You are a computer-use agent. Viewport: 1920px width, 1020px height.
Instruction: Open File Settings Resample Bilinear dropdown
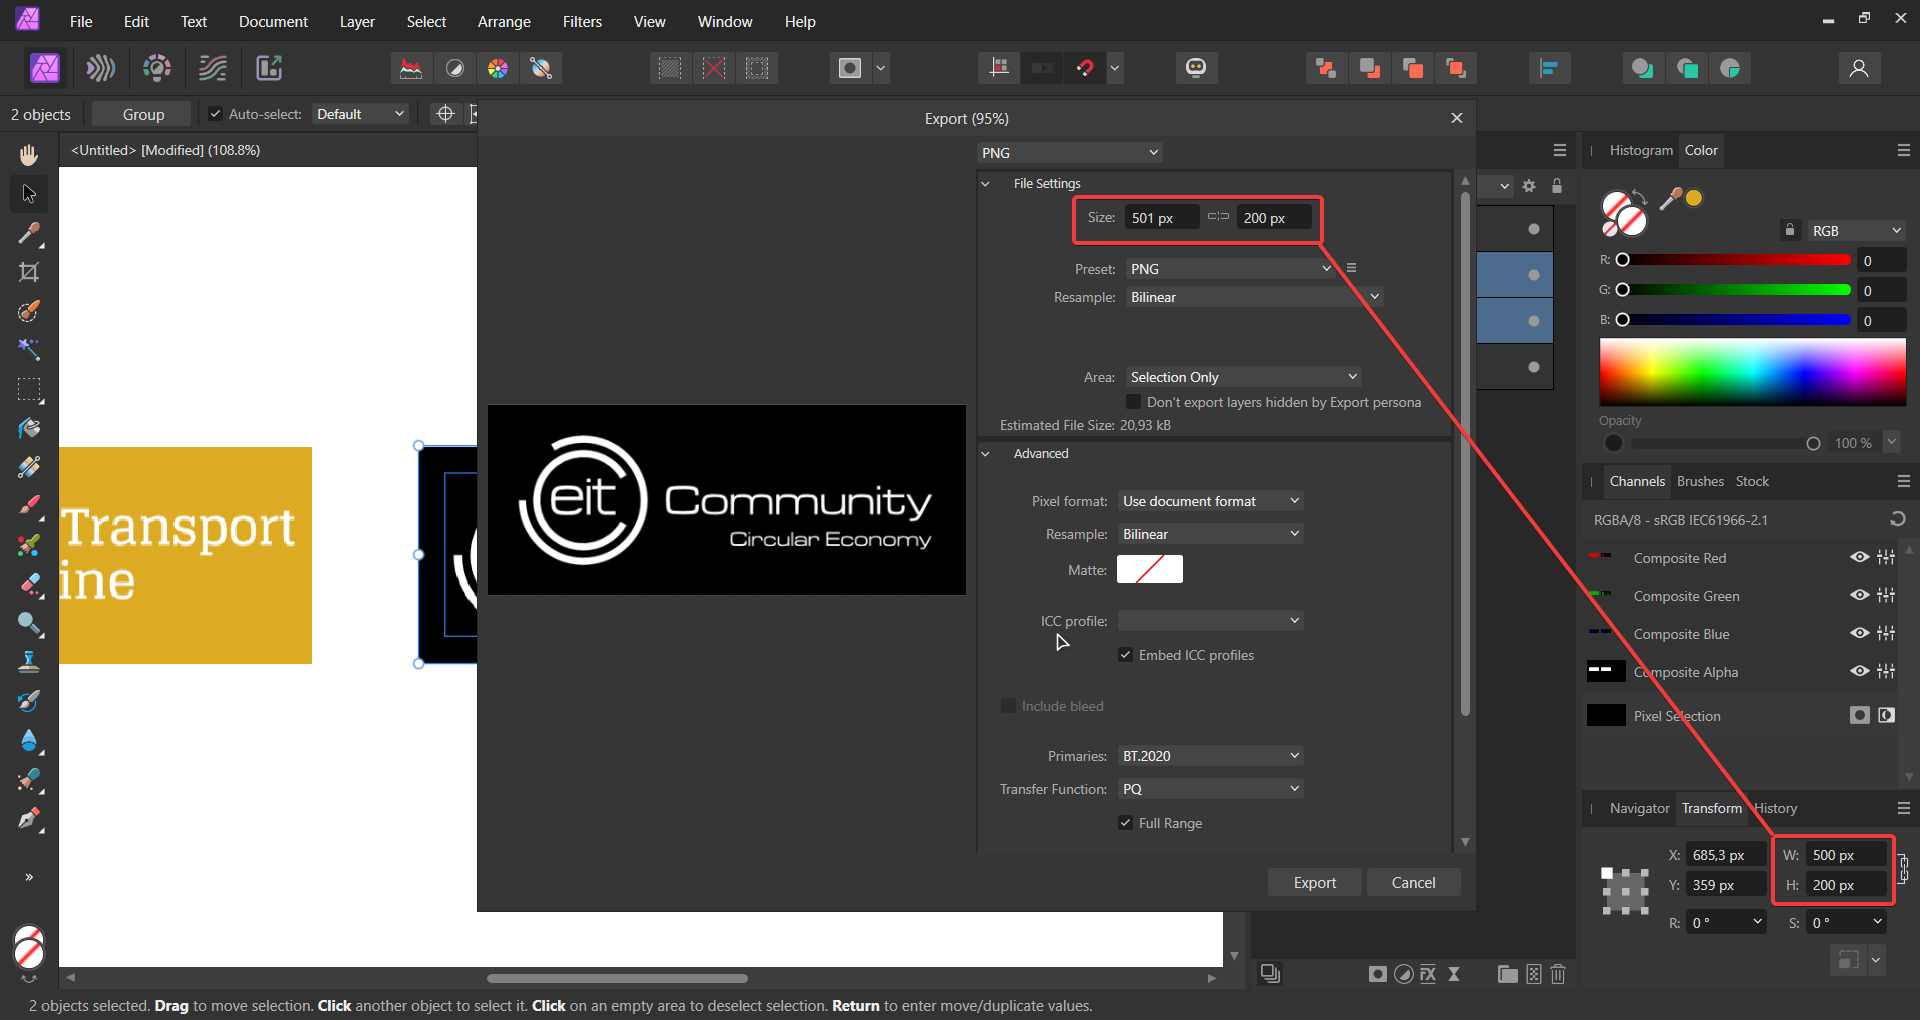[x=1254, y=297]
